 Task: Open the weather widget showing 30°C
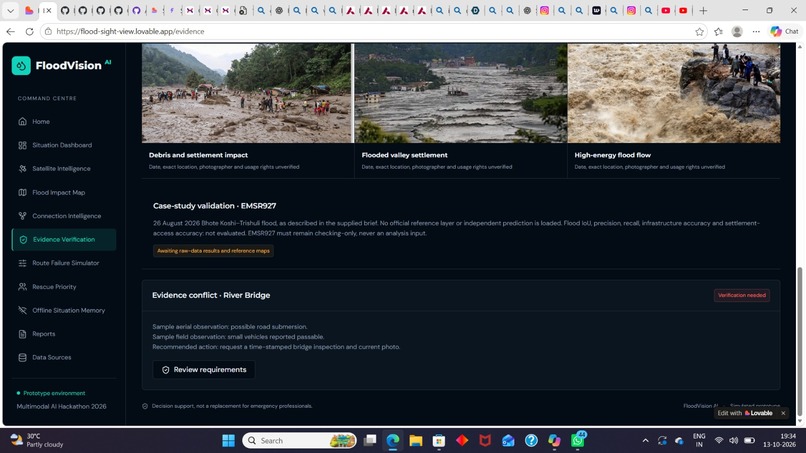[37, 441]
